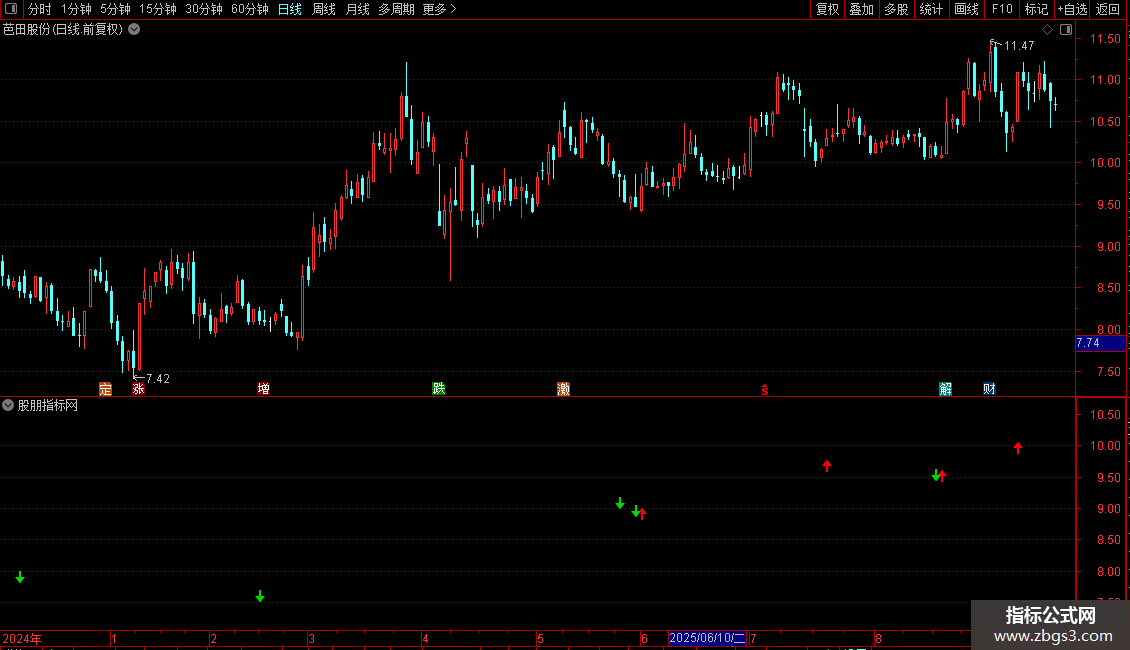This screenshot has height=650, width=1130.
Task: Open the 统计 statistics tool
Action: (931, 9)
